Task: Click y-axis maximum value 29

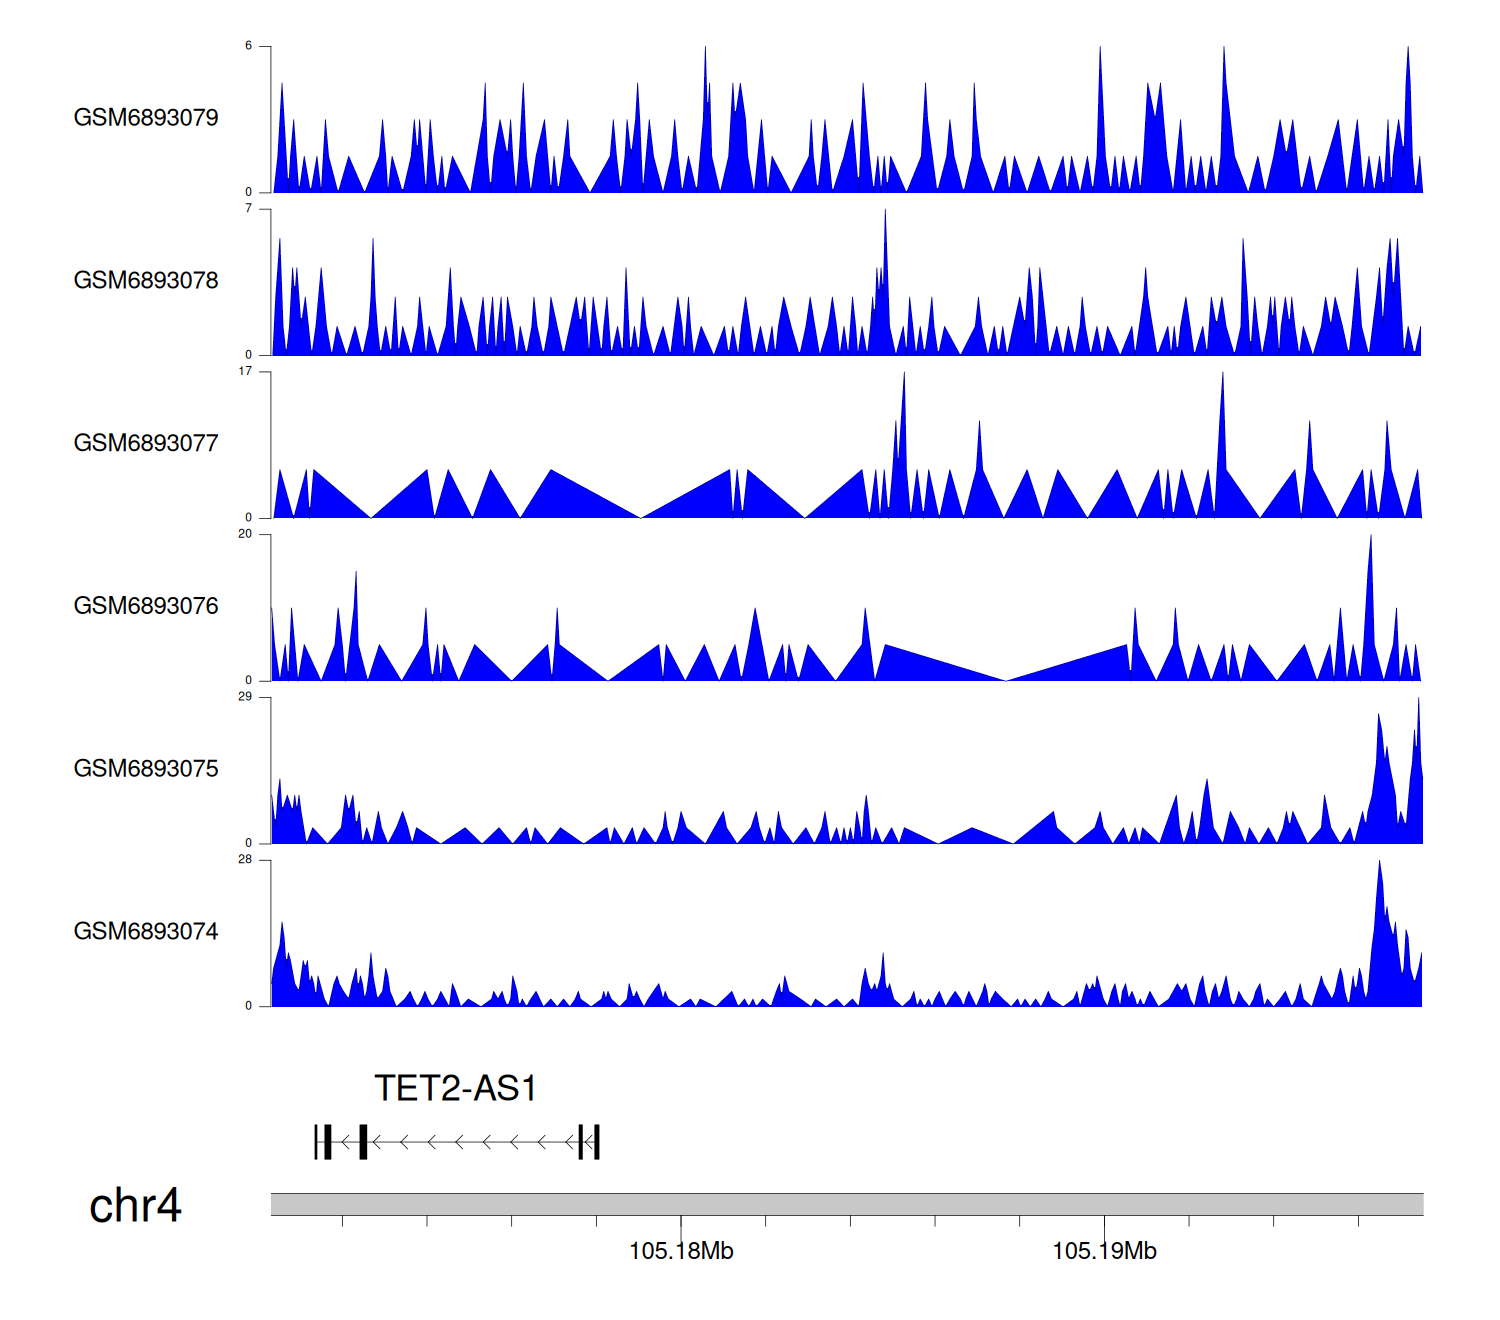Action: [245, 697]
